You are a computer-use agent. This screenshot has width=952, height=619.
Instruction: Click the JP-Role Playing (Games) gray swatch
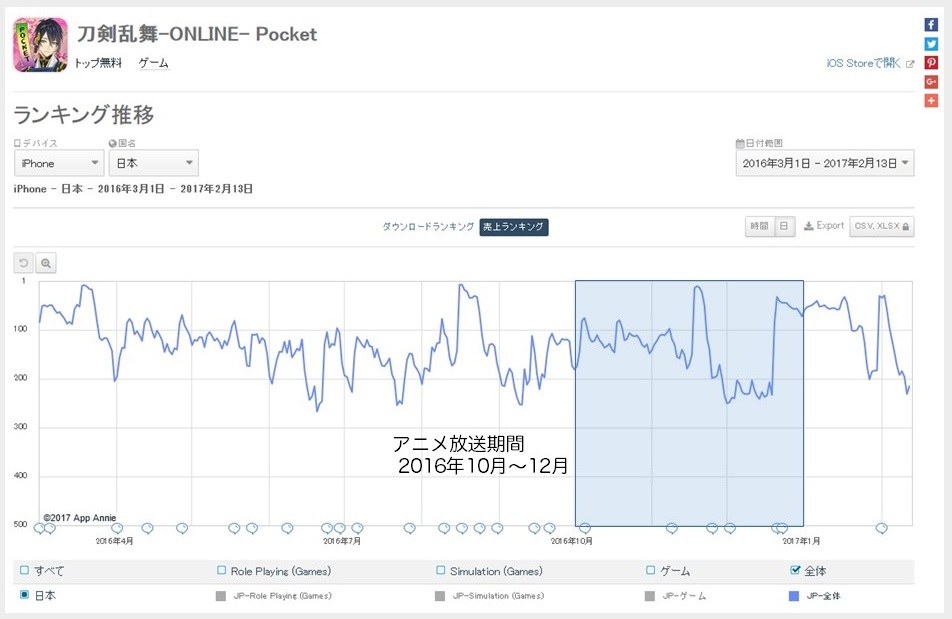220,596
